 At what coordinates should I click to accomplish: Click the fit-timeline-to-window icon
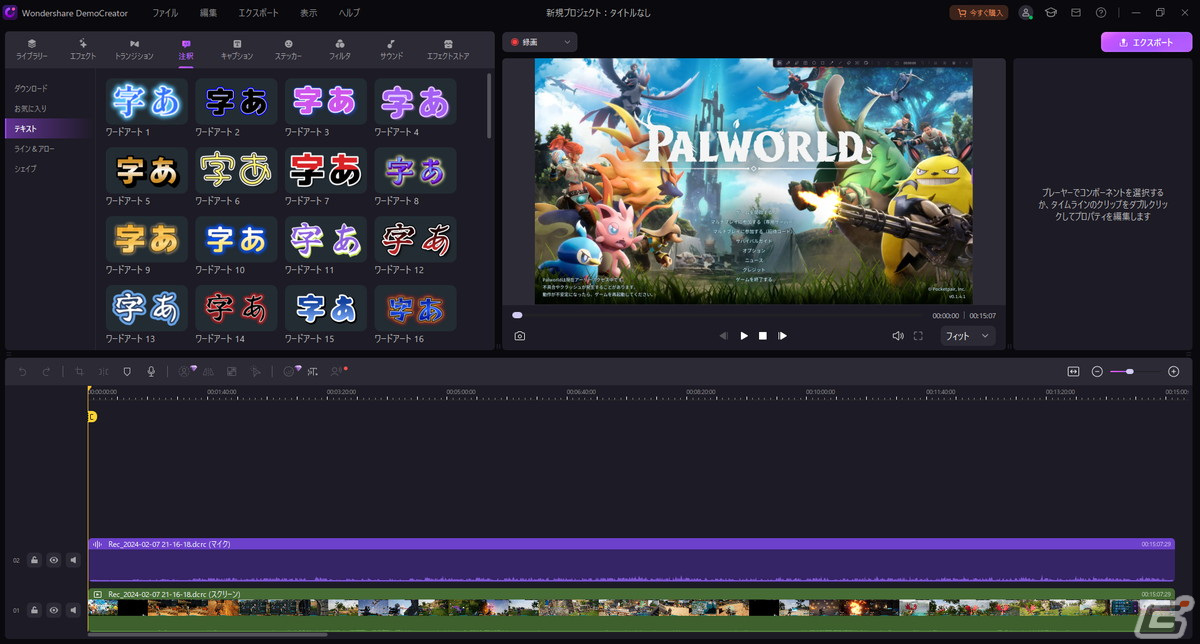(1073, 371)
